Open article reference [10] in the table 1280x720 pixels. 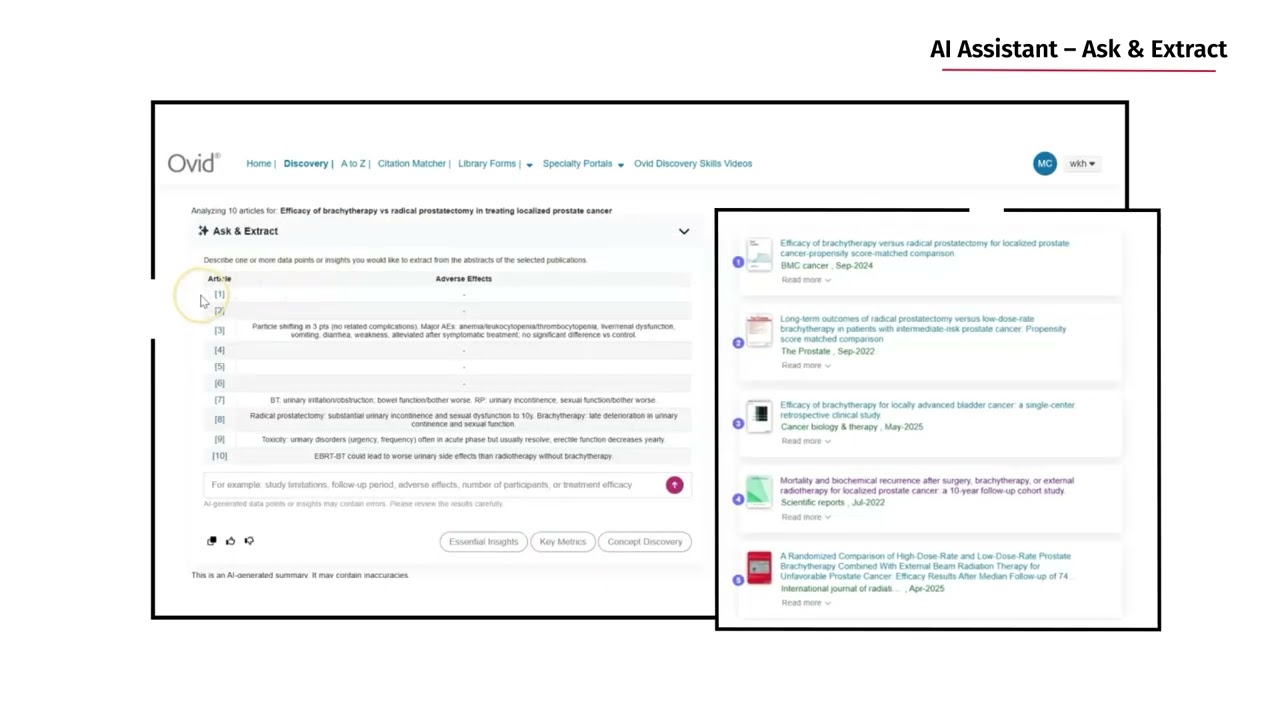219,456
